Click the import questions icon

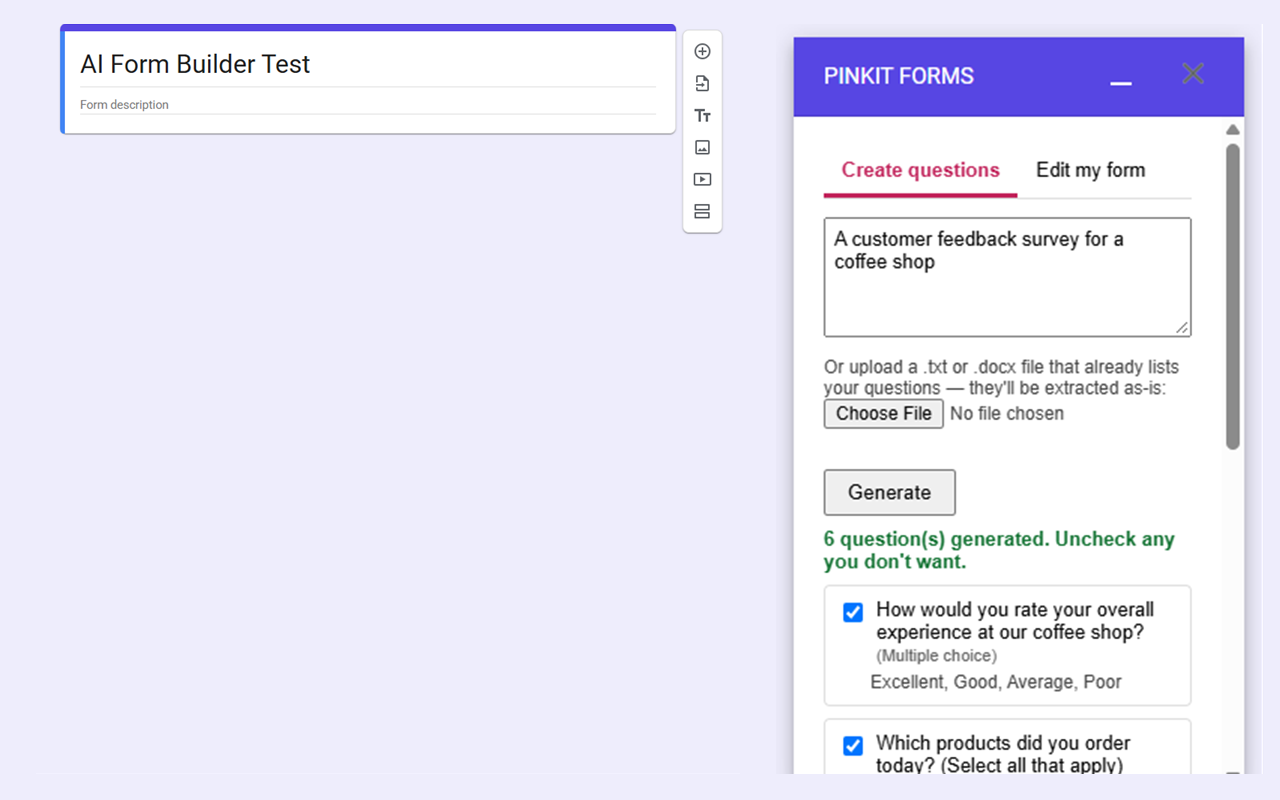pos(702,83)
